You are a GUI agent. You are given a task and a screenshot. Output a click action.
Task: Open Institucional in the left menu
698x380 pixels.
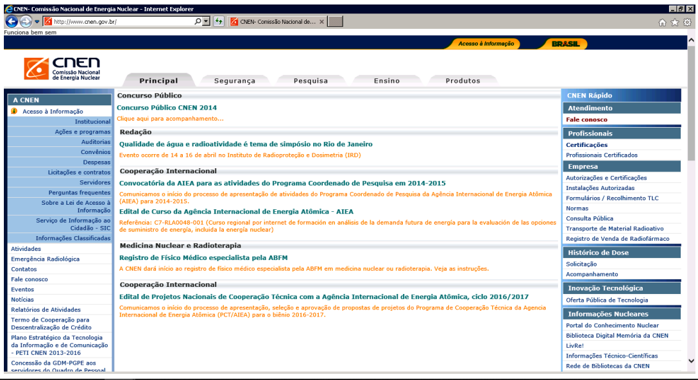tap(93, 121)
